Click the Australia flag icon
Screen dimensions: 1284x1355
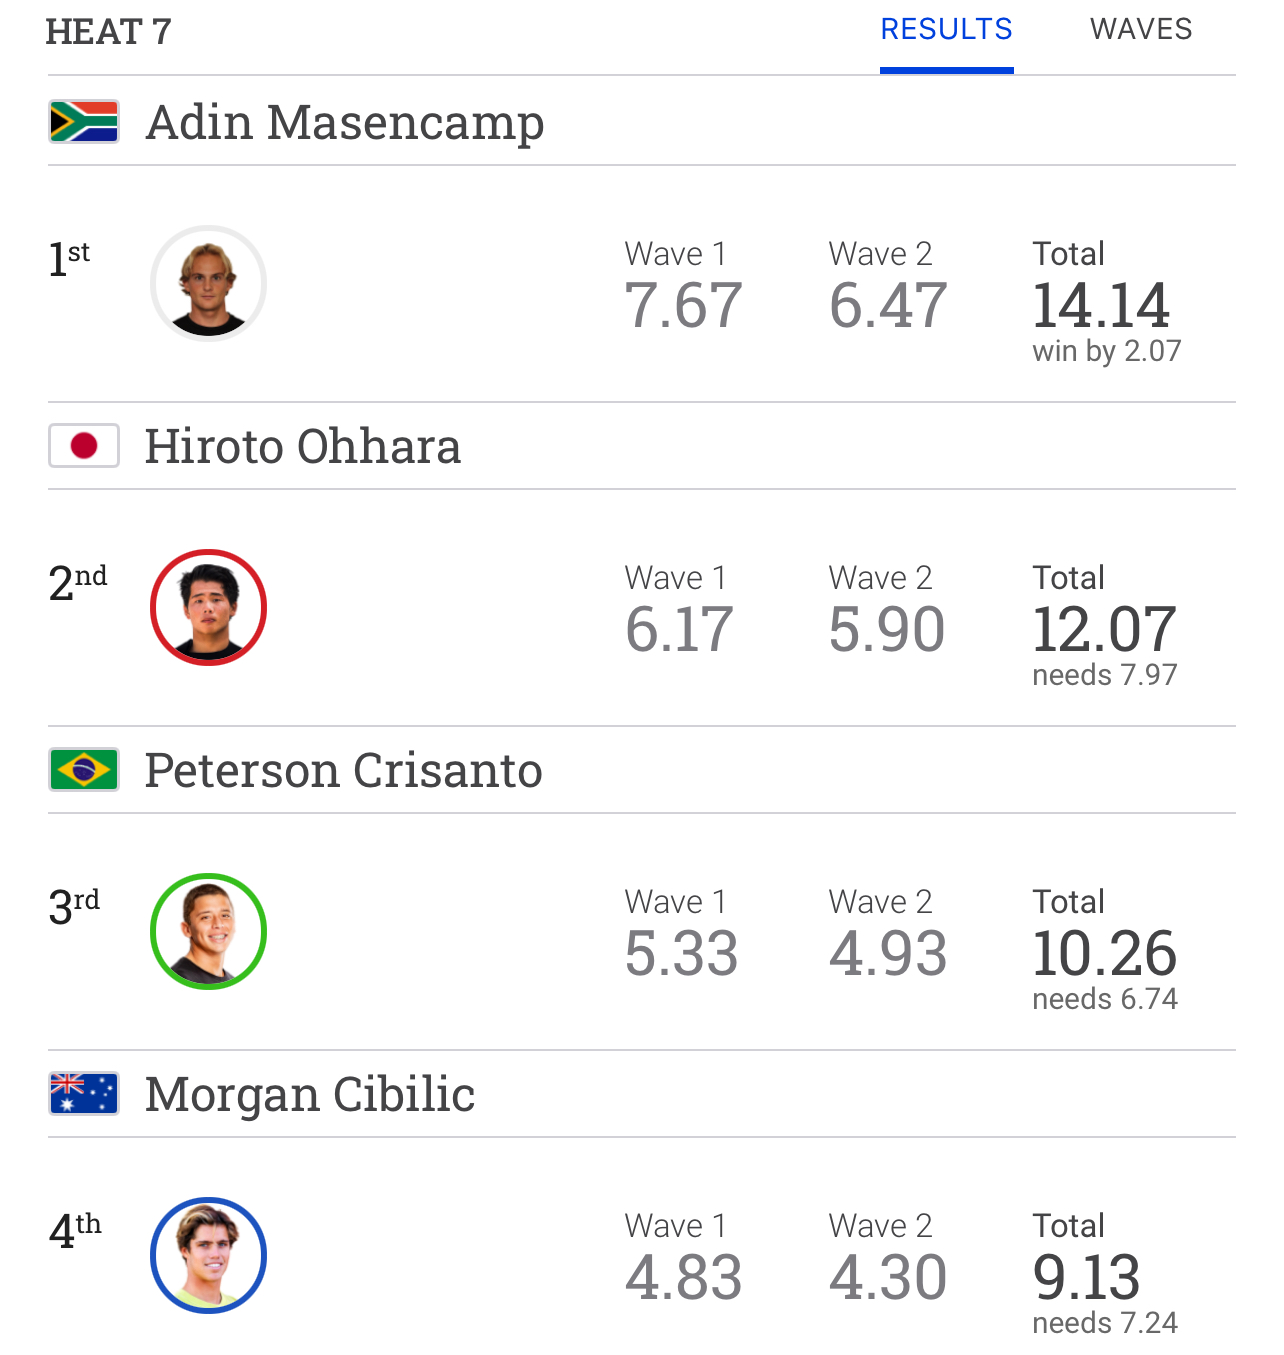(84, 1094)
